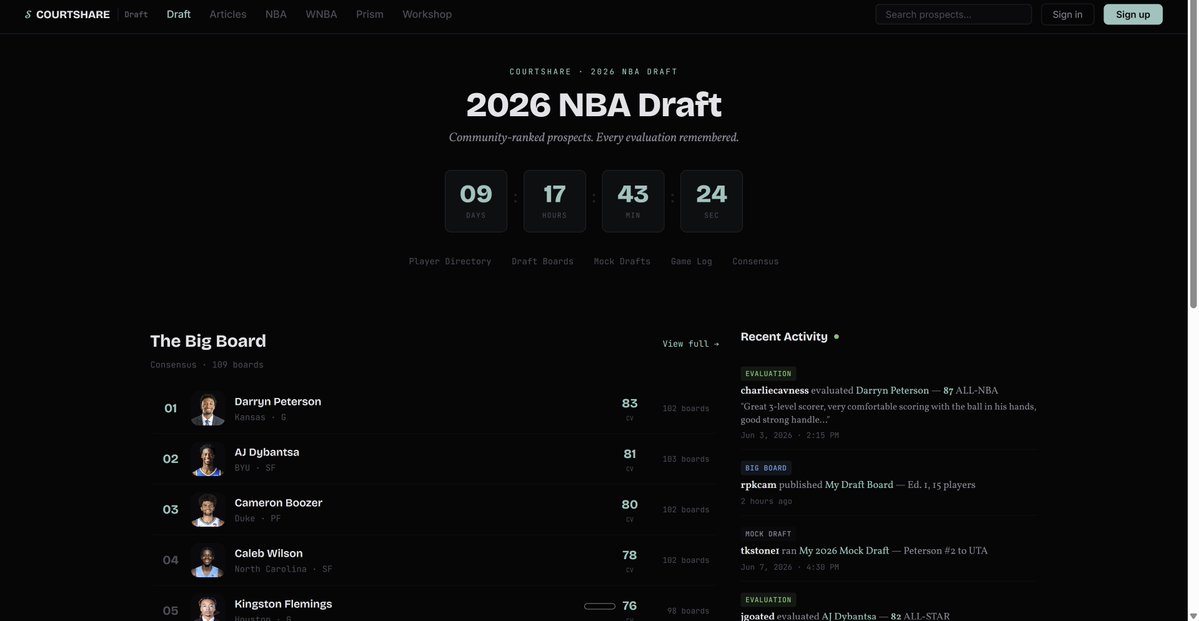Click charliecavness username in activity
The width and height of the screenshot is (1199, 621).
click(774, 391)
